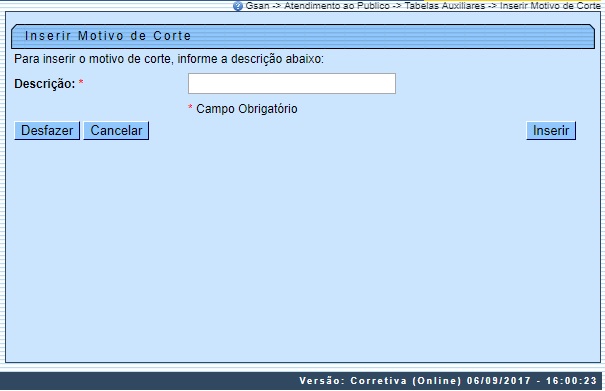Screen dimensions: 605x391
Task: Click the Desfazer button
Action: tap(47, 130)
